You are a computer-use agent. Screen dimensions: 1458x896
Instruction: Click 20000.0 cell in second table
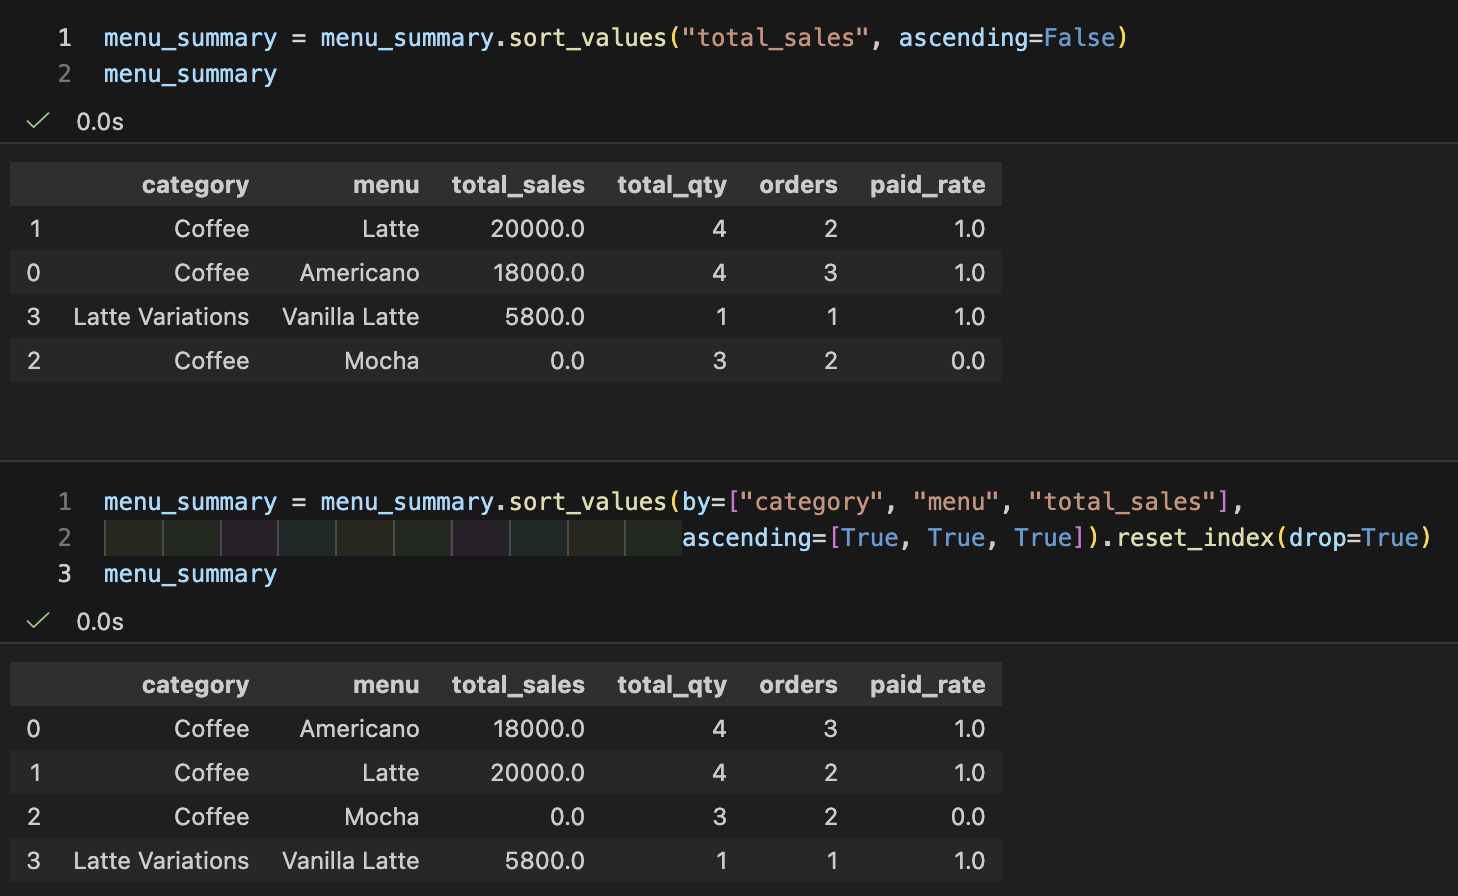tap(537, 773)
